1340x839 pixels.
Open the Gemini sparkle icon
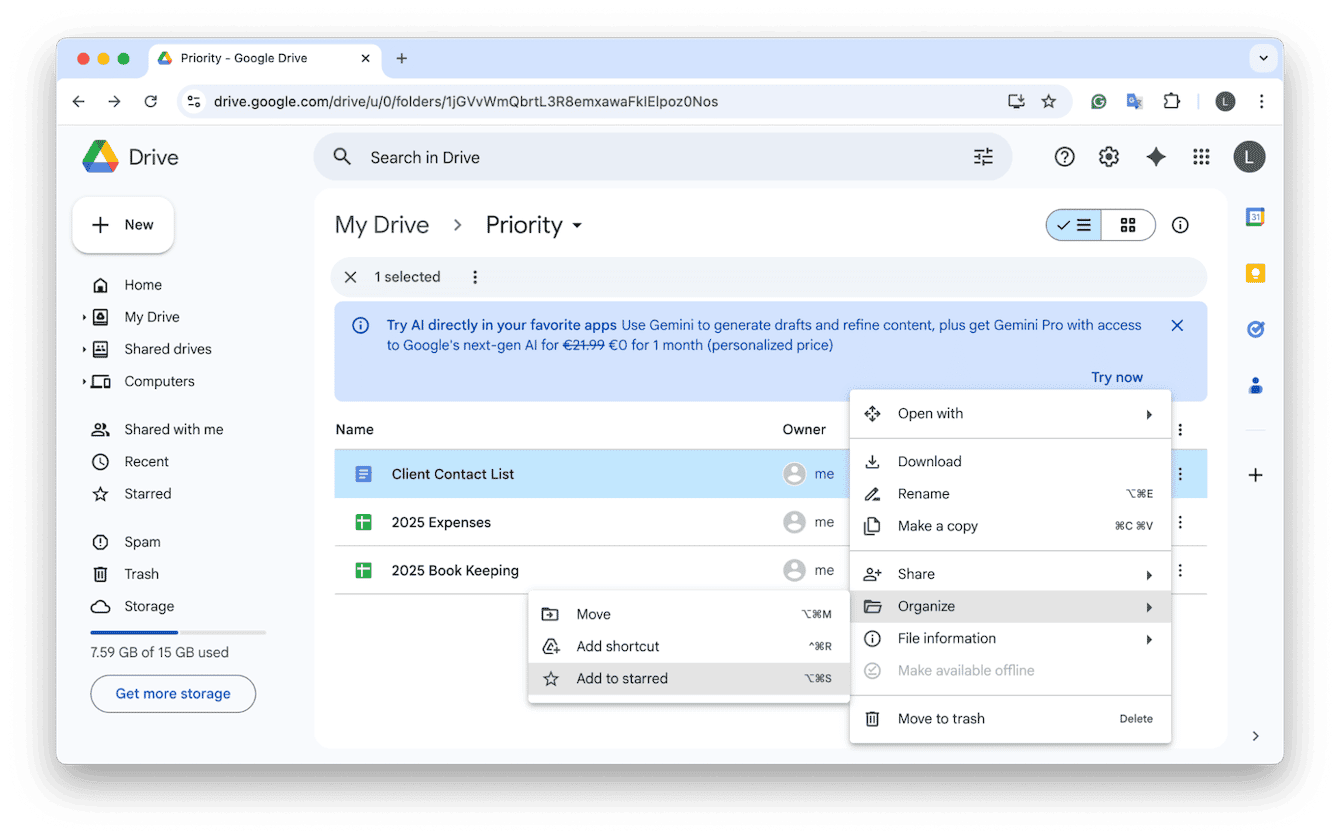click(1155, 157)
